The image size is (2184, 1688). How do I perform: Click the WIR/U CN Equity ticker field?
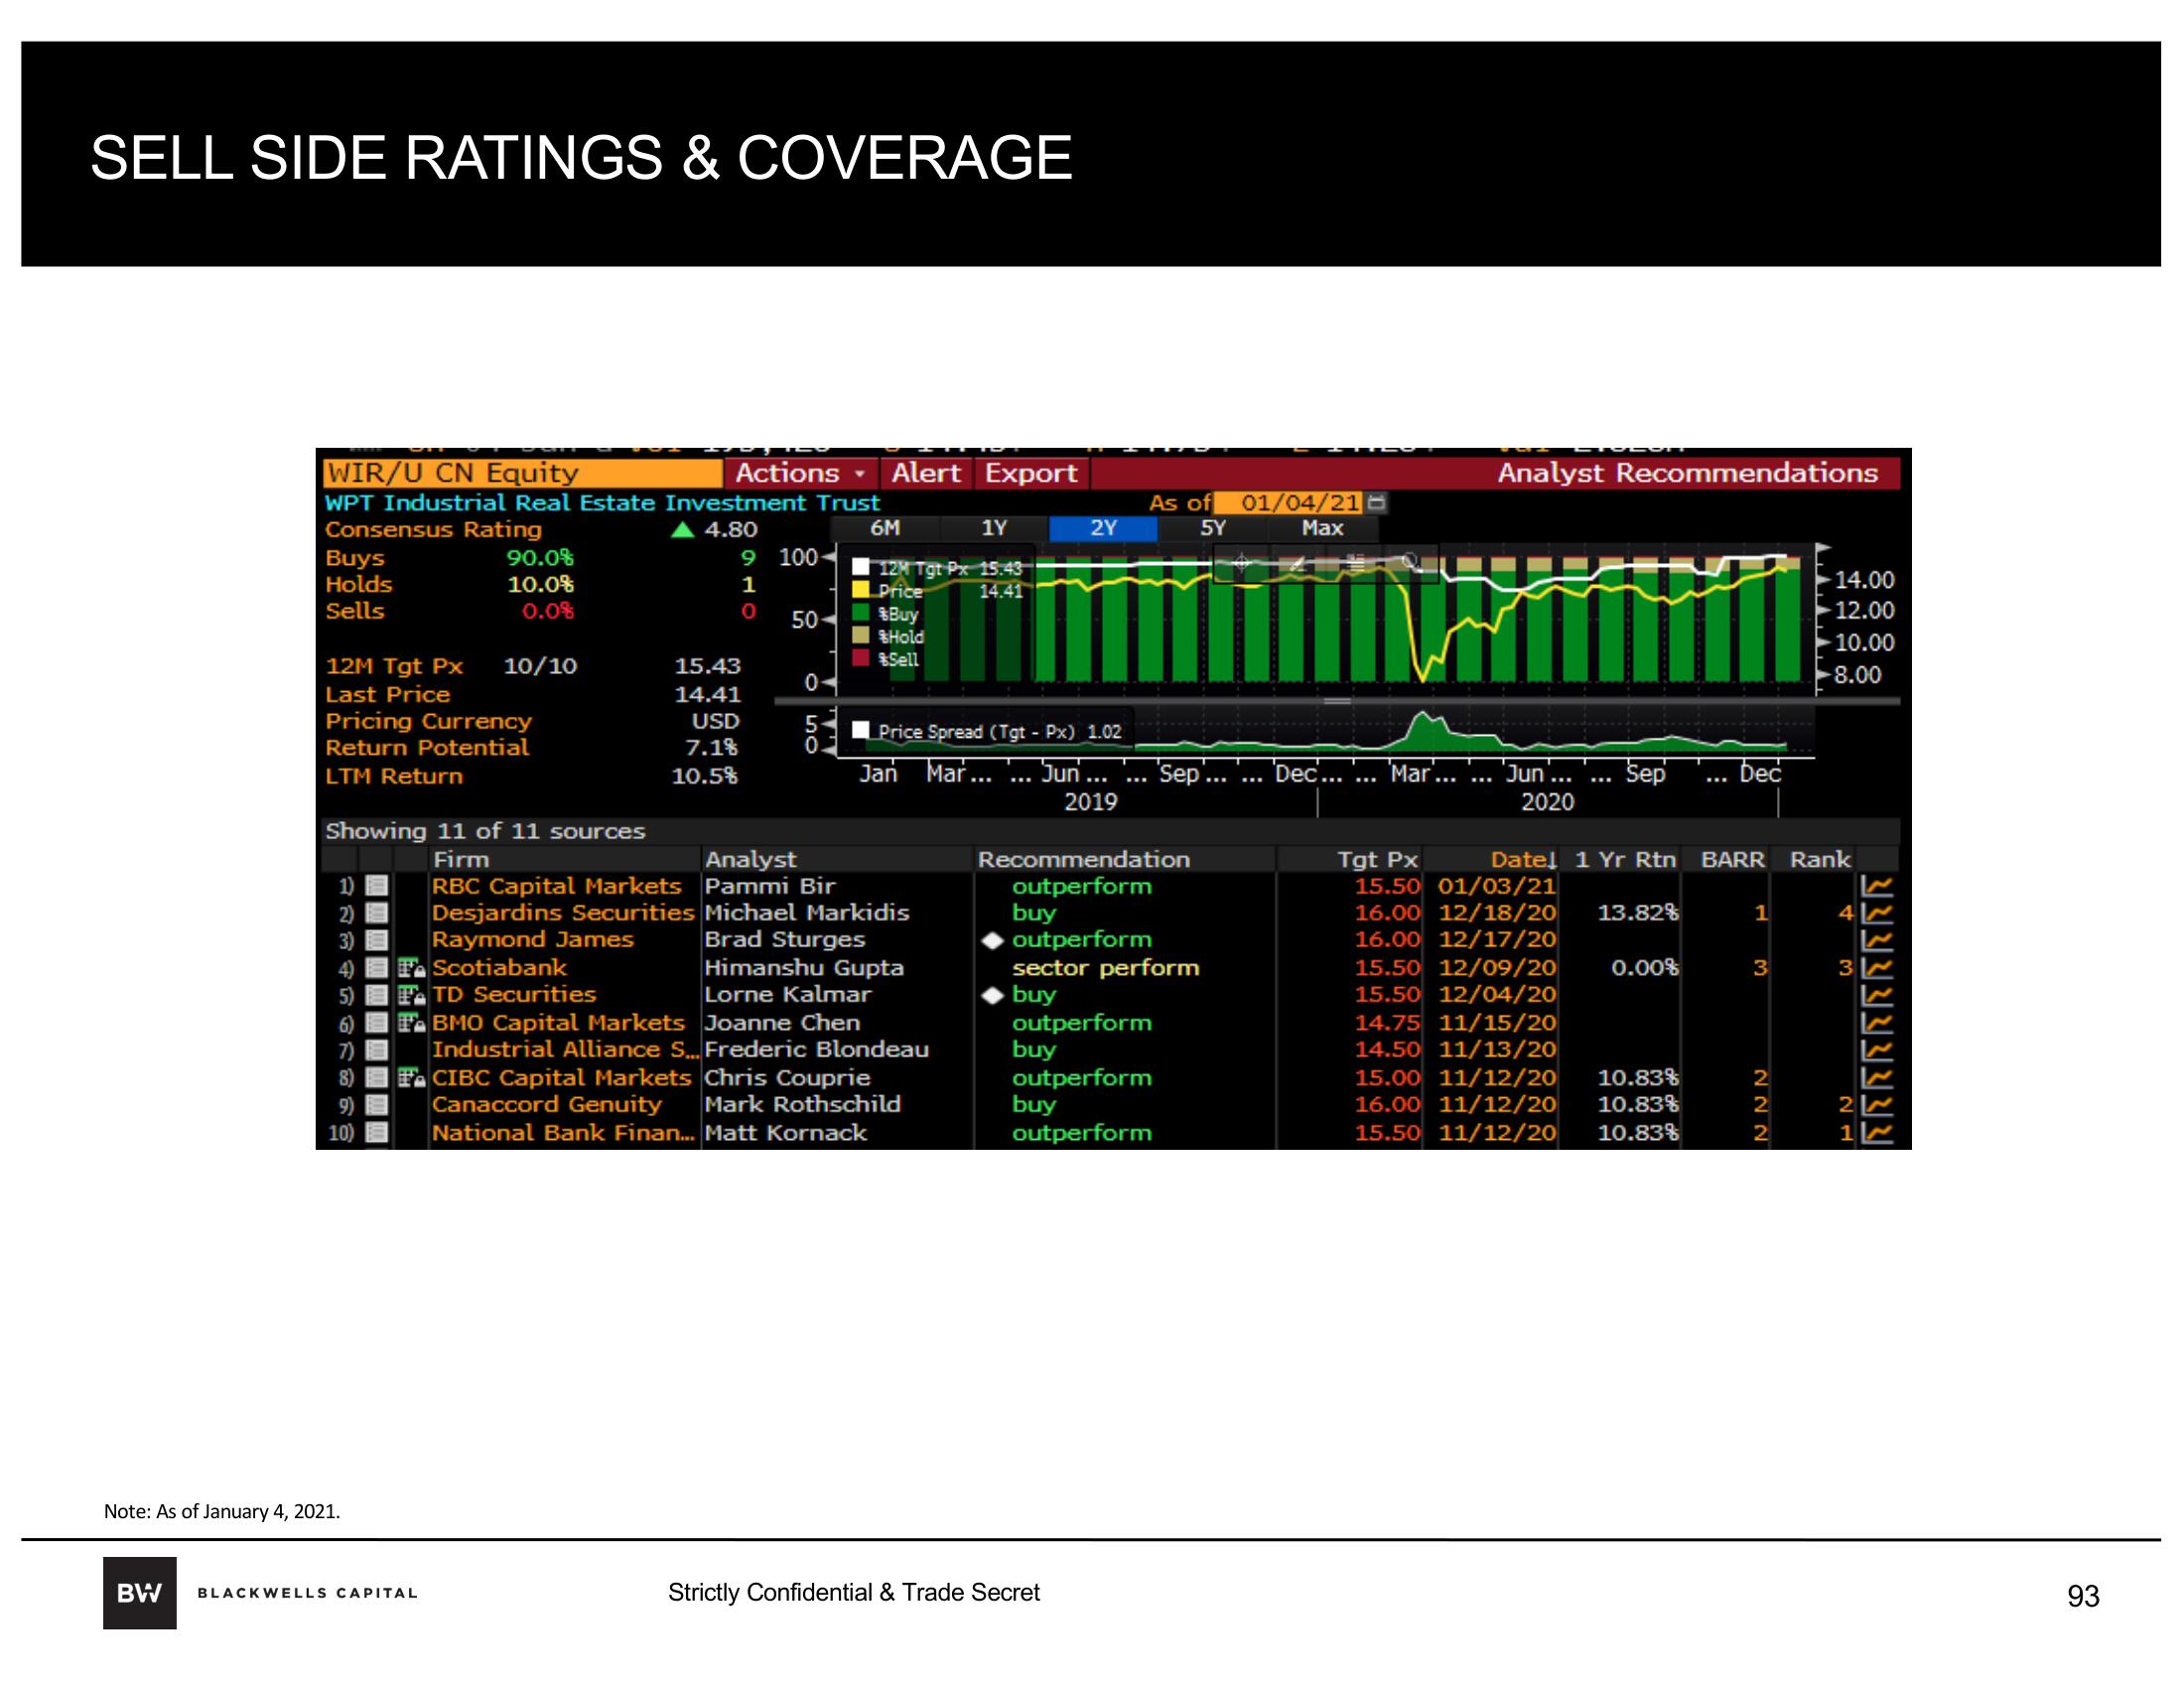click(x=523, y=473)
